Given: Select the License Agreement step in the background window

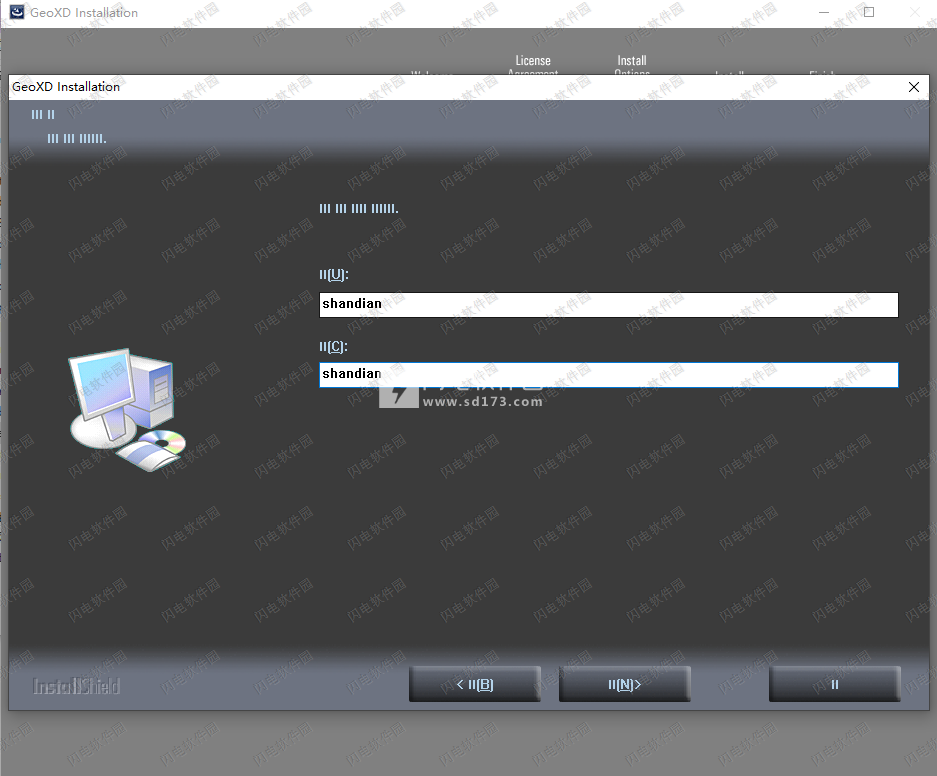Looking at the screenshot, I should click(x=533, y=65).
